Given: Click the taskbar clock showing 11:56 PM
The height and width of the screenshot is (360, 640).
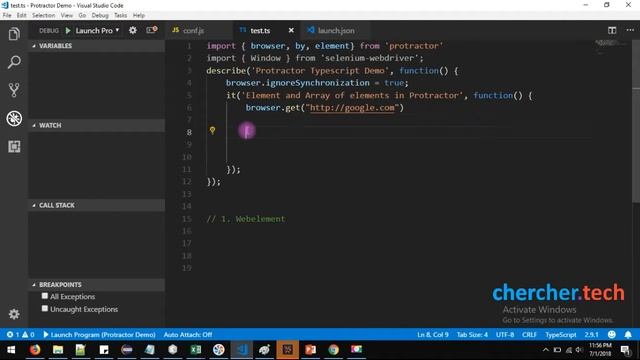Looking at the screenshot, I should 600,349.
